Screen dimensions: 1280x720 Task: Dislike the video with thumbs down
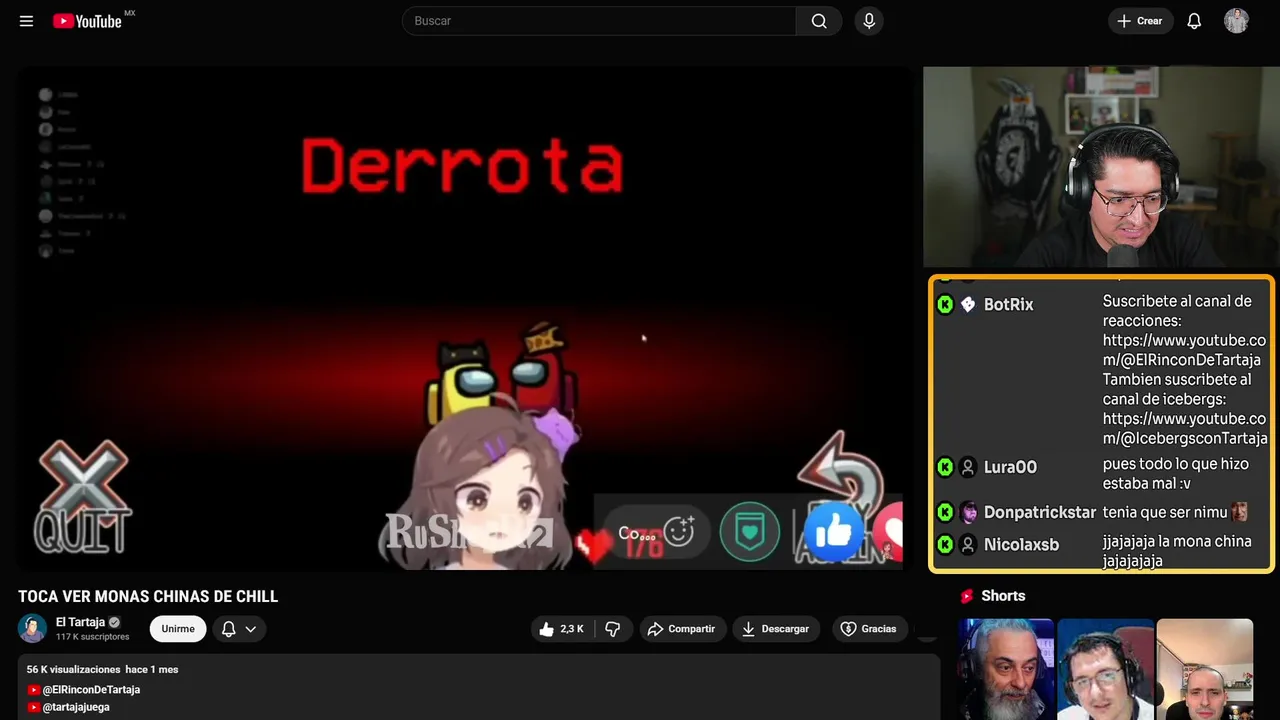pyautogui.click(x=613, y=629)
